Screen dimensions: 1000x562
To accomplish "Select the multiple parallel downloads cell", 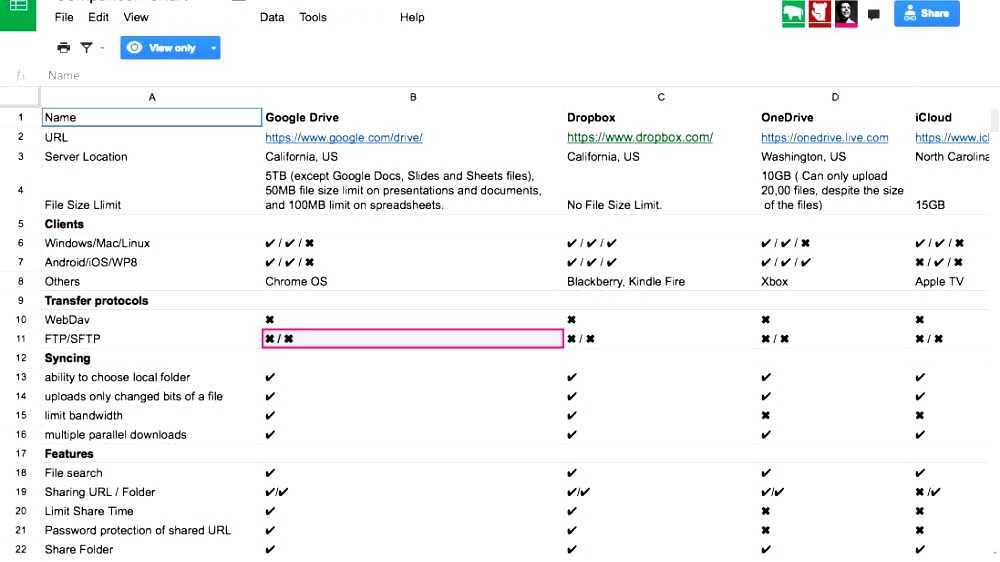I will pyautogui.click(x=152, y=434).
